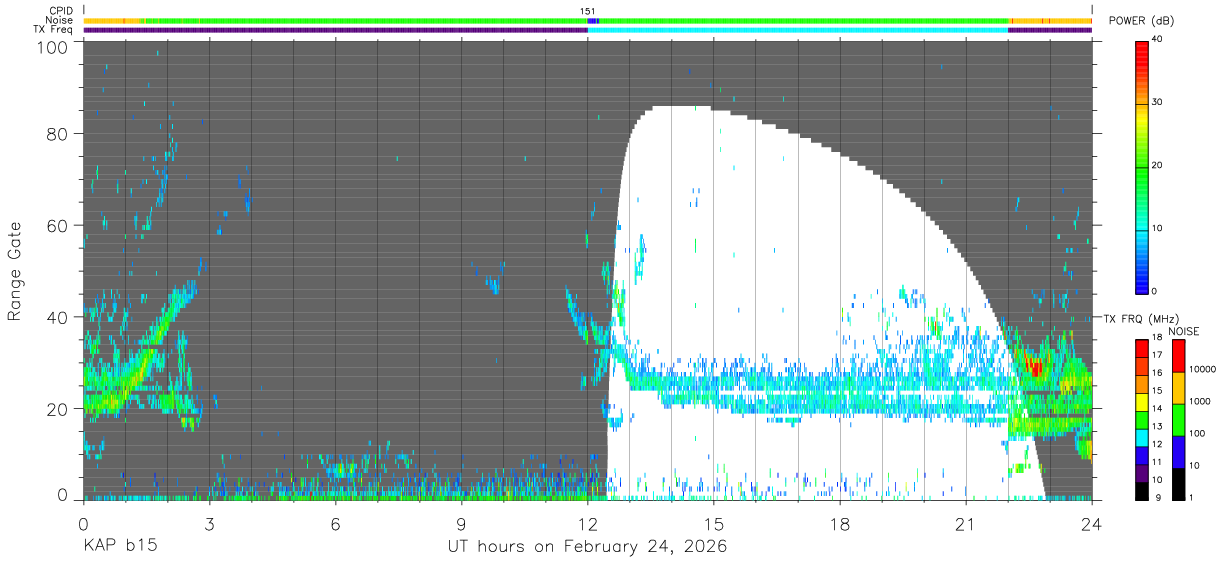Viewport: 1228px width, 567px height.
Task: Click the 3 hour tick on time axis
Action: click(210, 523)
